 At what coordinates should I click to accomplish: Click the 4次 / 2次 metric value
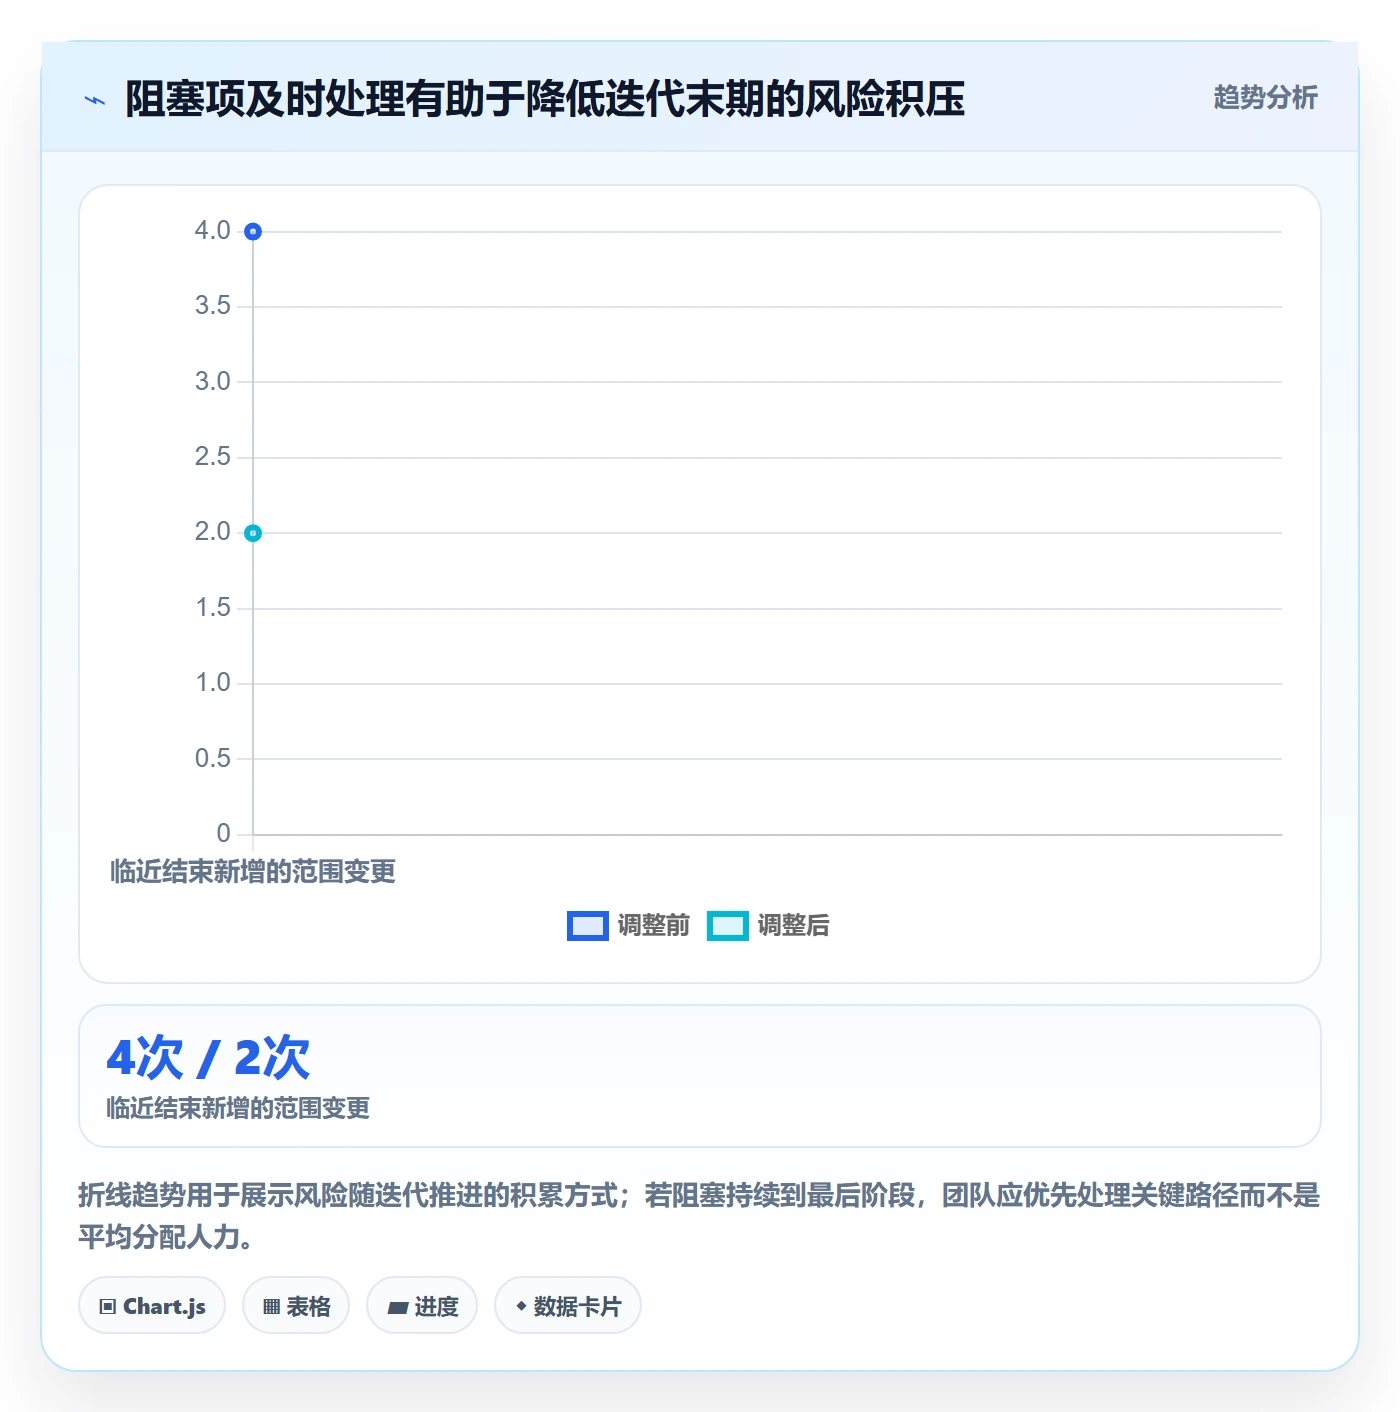coord(208,1057)
